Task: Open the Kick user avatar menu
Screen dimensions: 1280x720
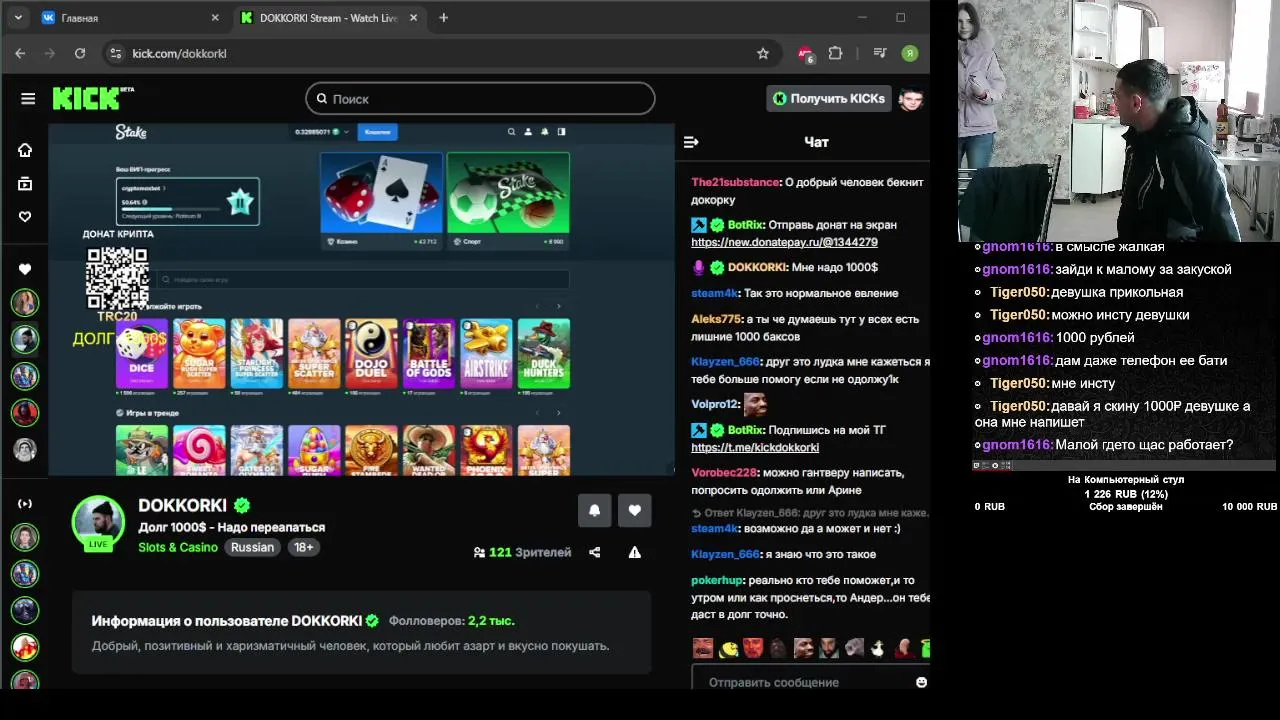Action: (x=910, y=98)
